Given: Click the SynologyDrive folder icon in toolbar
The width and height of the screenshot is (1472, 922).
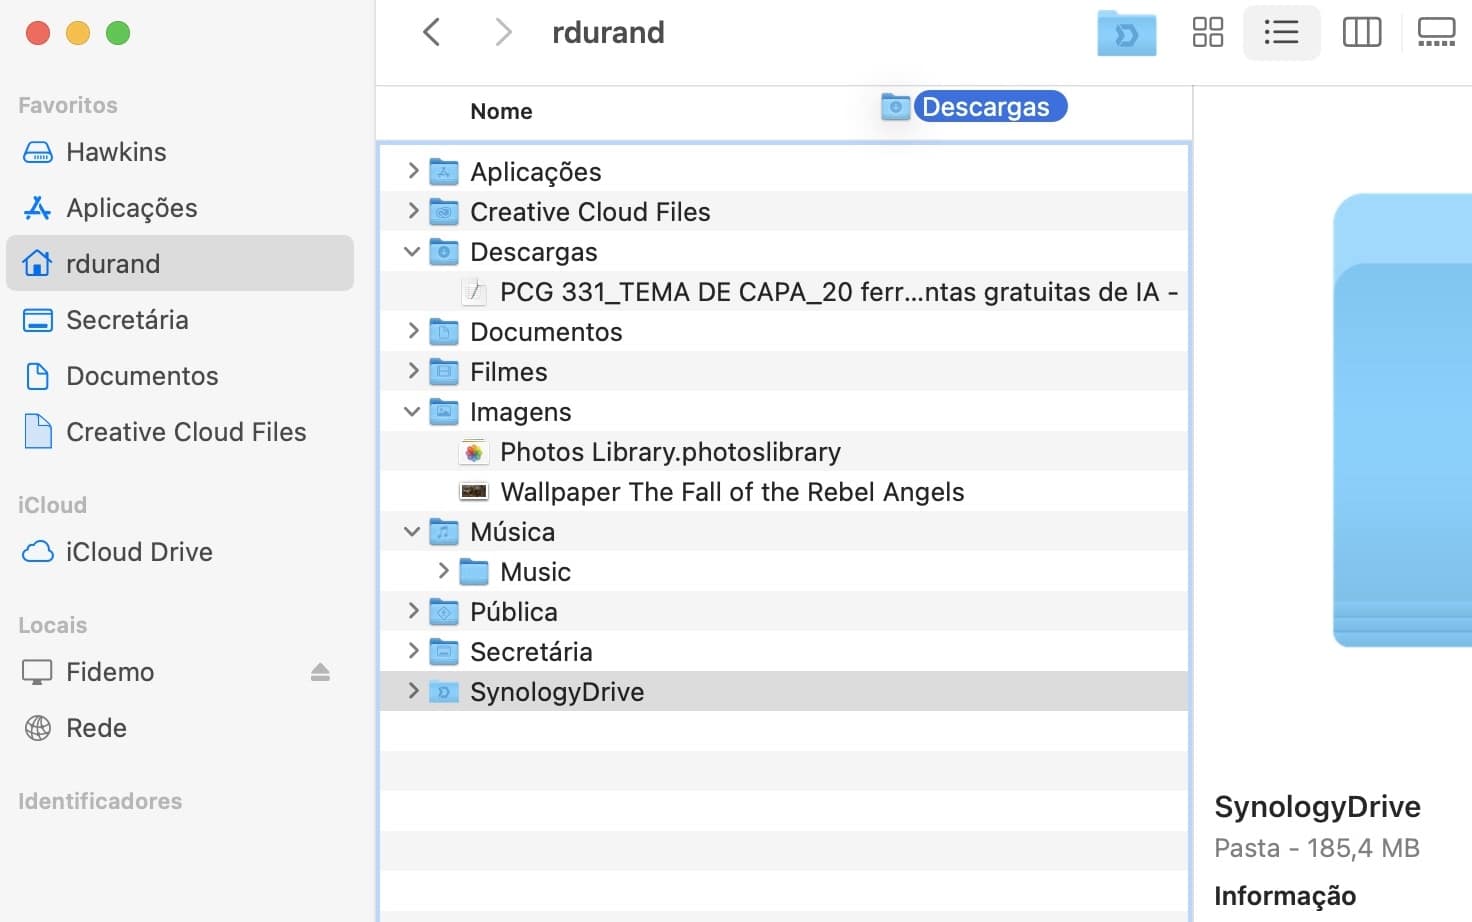Looking at the screenshot, I should (x=1126, y=33).
